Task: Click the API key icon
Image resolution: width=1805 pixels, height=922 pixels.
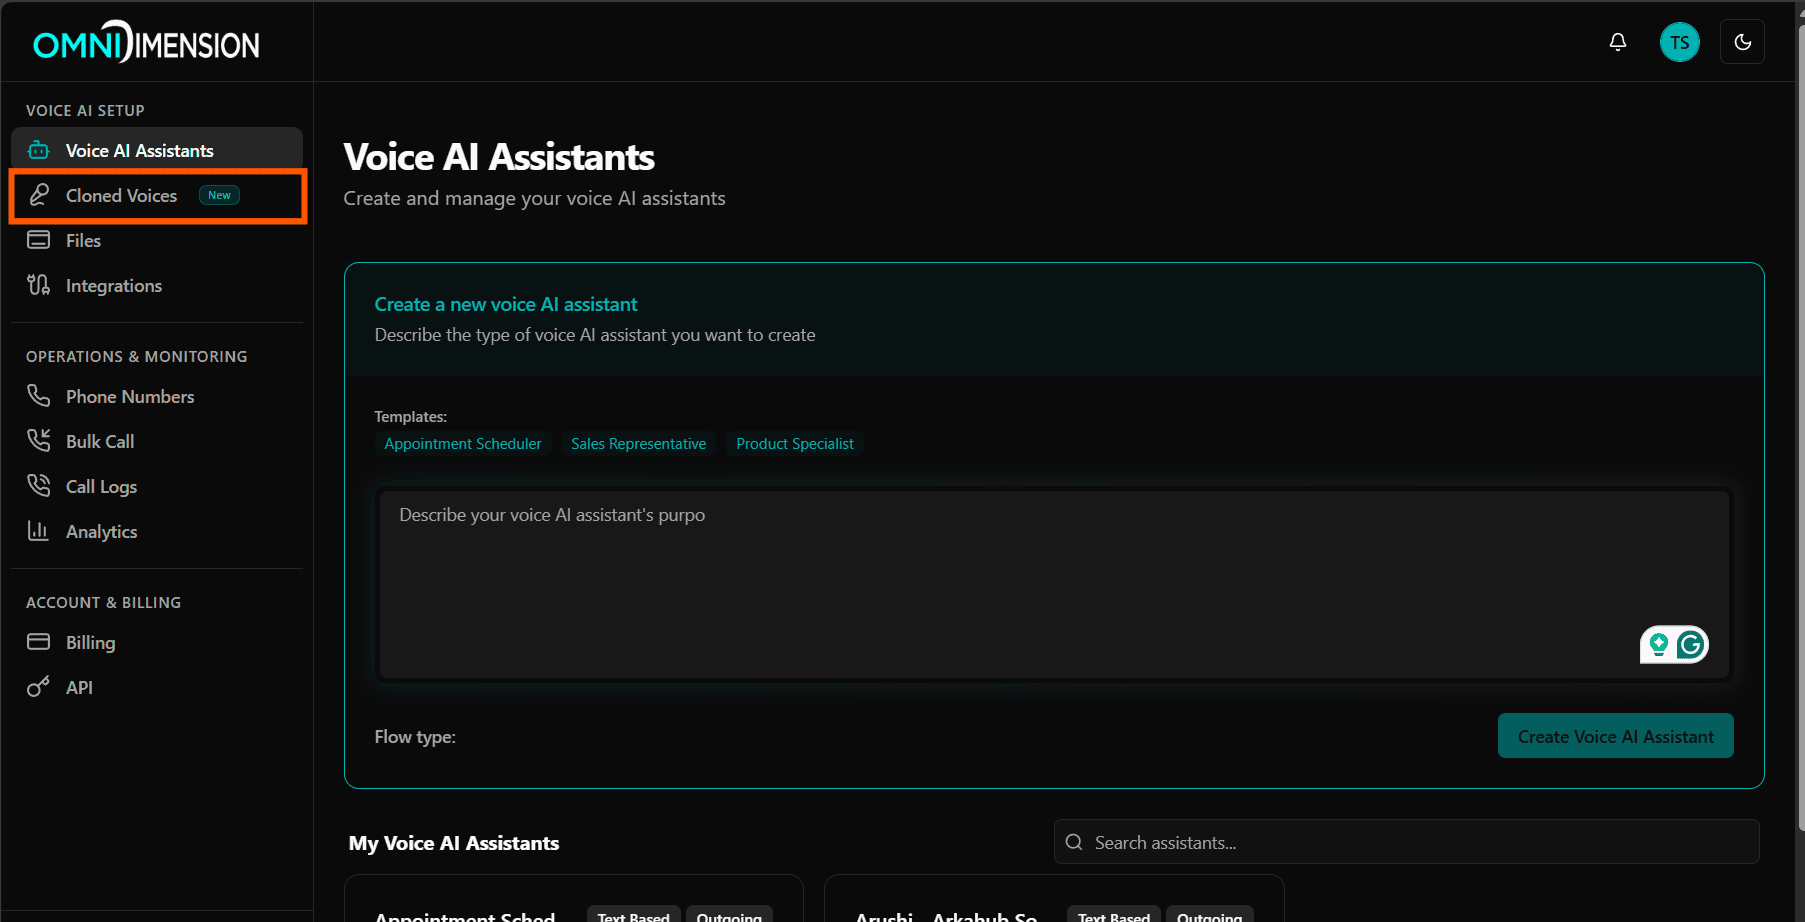Action: tap(38, 687)
